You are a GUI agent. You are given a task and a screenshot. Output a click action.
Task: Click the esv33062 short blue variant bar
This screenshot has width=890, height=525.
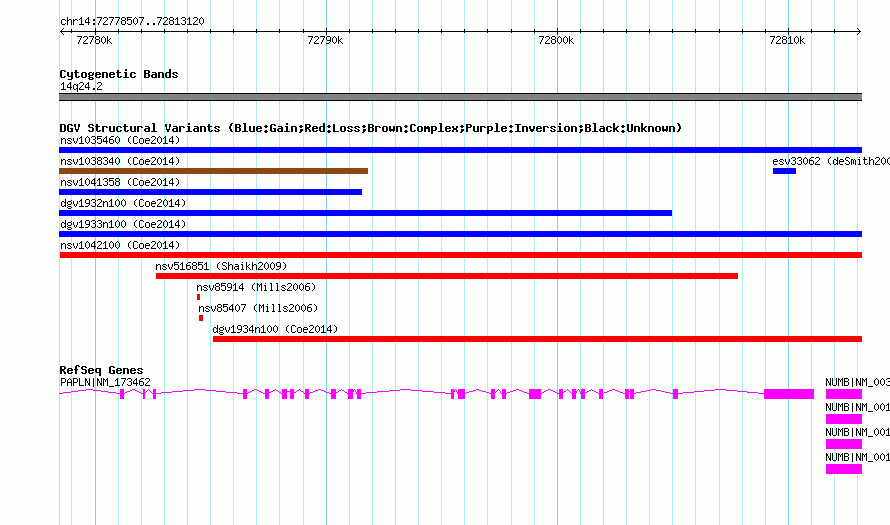point(784,171)
